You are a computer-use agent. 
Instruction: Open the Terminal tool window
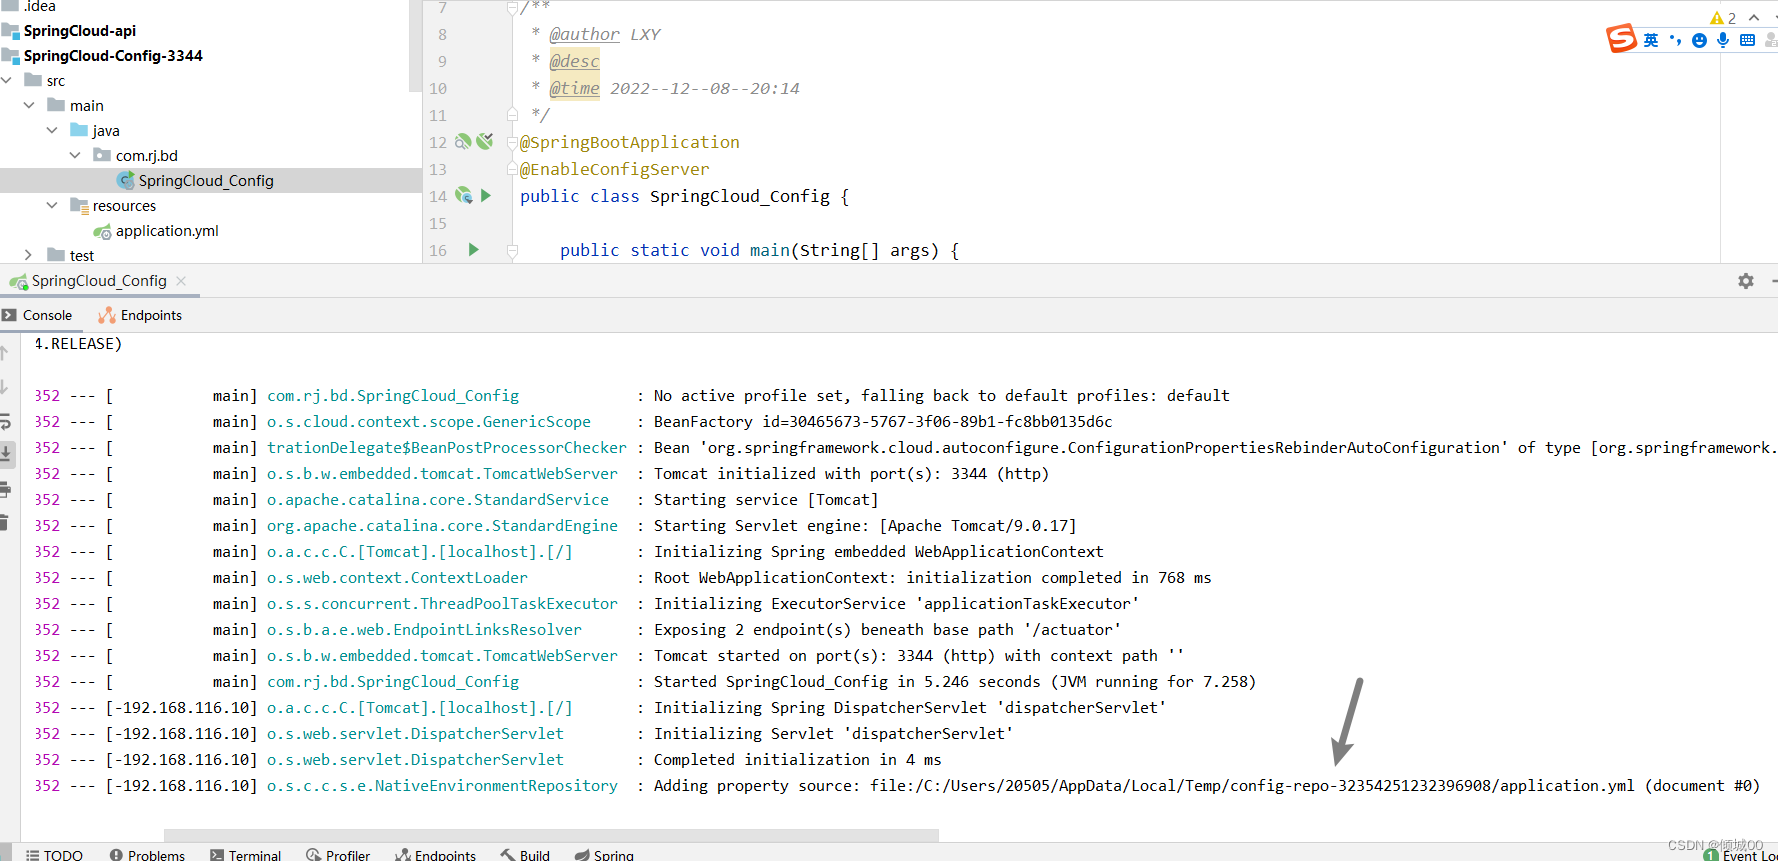click(245, 855)
